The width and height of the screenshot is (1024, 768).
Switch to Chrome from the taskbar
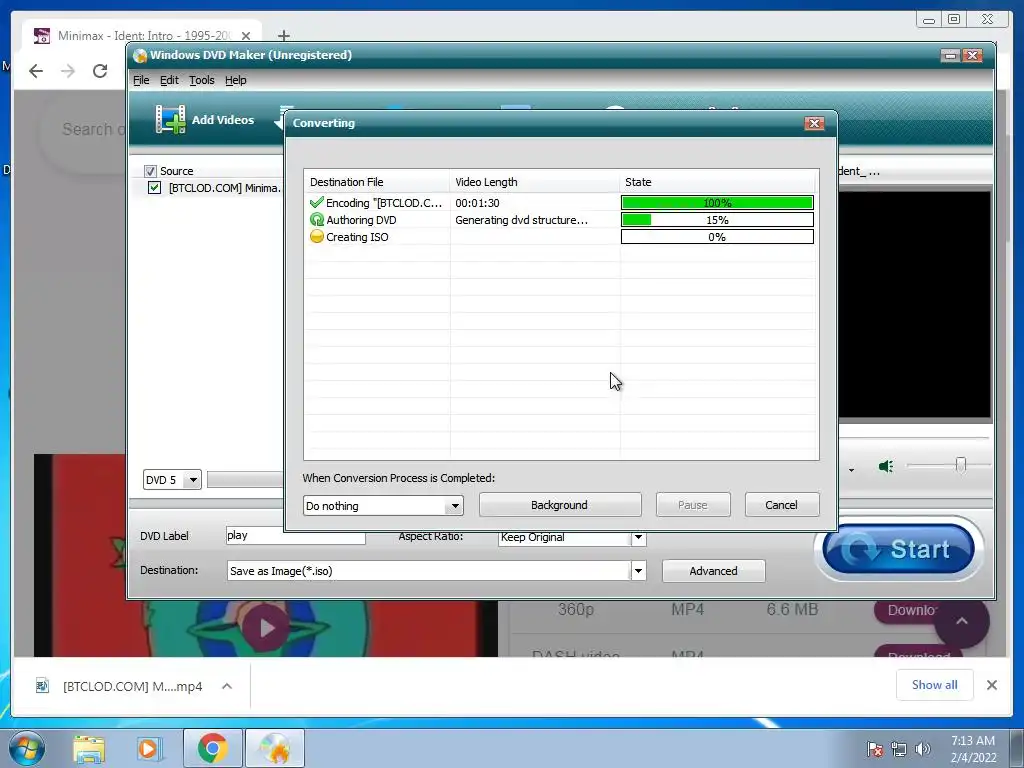tap(212, 748)
